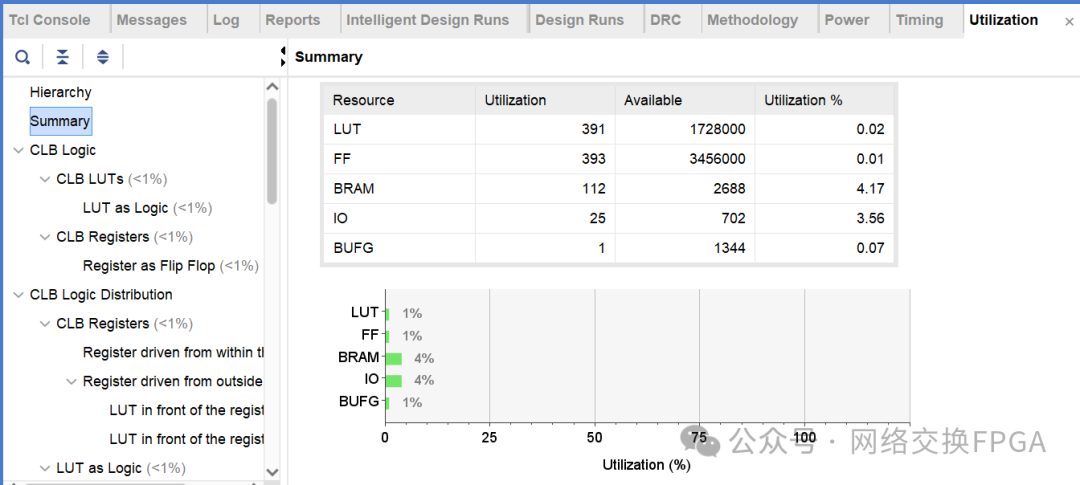Open the Design Runs tab
1080x485 pixels.
pos(579,20)
